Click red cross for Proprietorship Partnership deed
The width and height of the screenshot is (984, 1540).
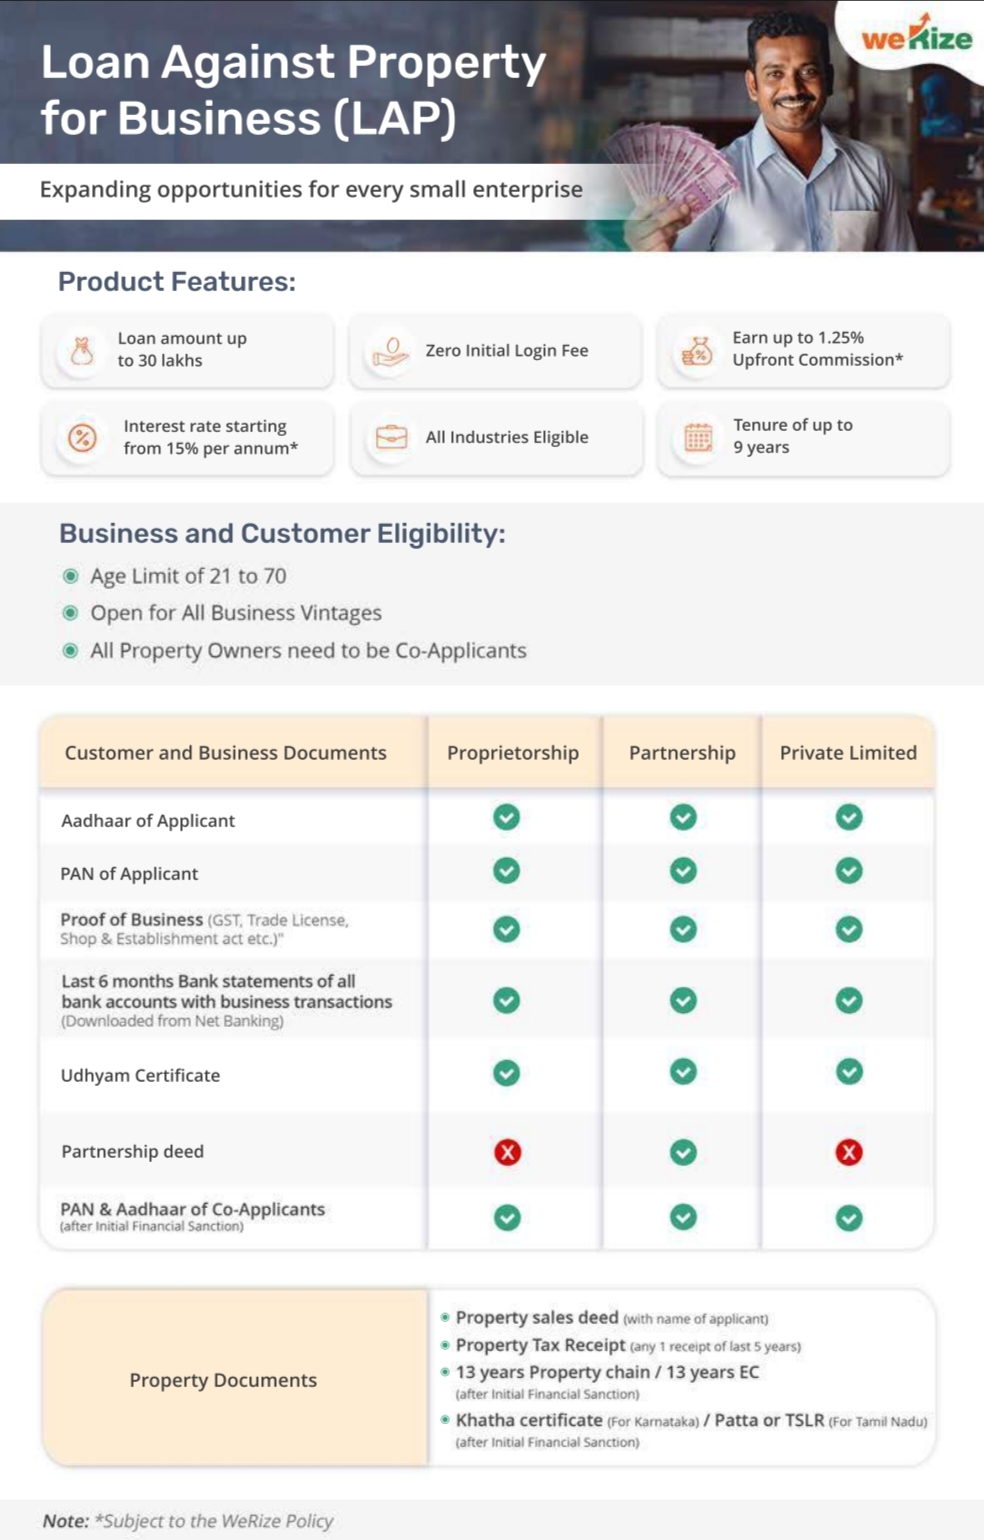[x=507, y=1152]
